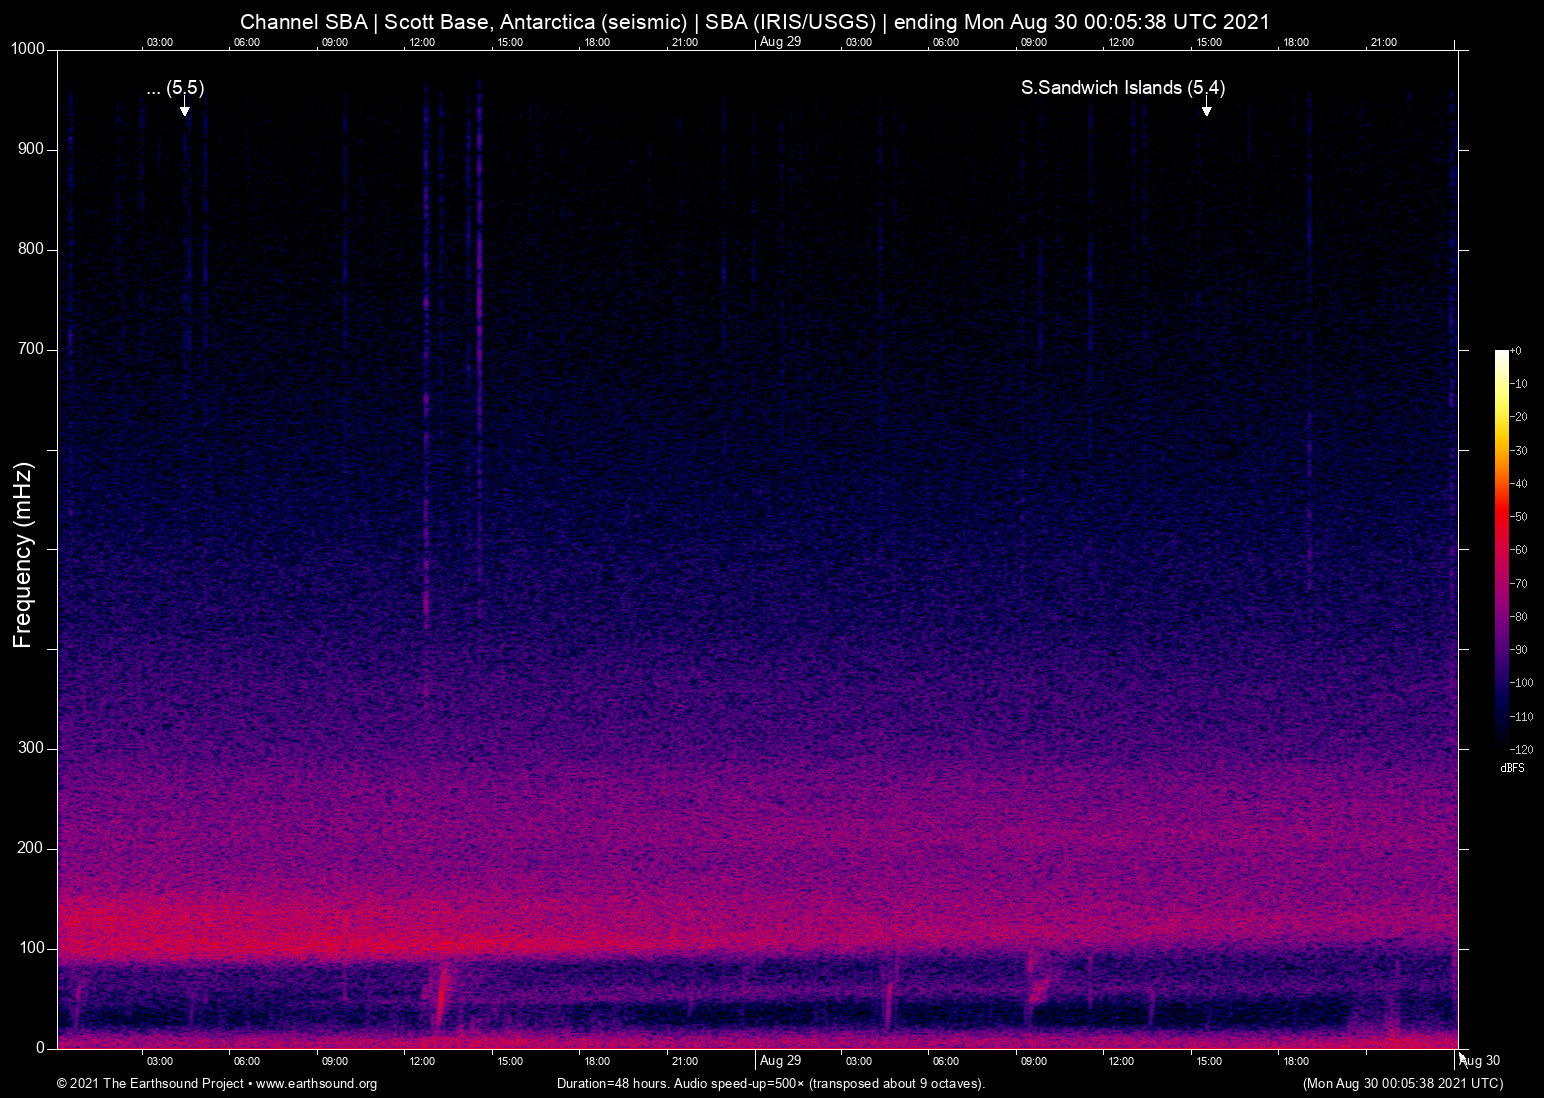The height and width of the screenshot is (1098, 1544).
Task: Select the S.Sandwich Islands (5.4) event label
Action: click(1122, 88)
